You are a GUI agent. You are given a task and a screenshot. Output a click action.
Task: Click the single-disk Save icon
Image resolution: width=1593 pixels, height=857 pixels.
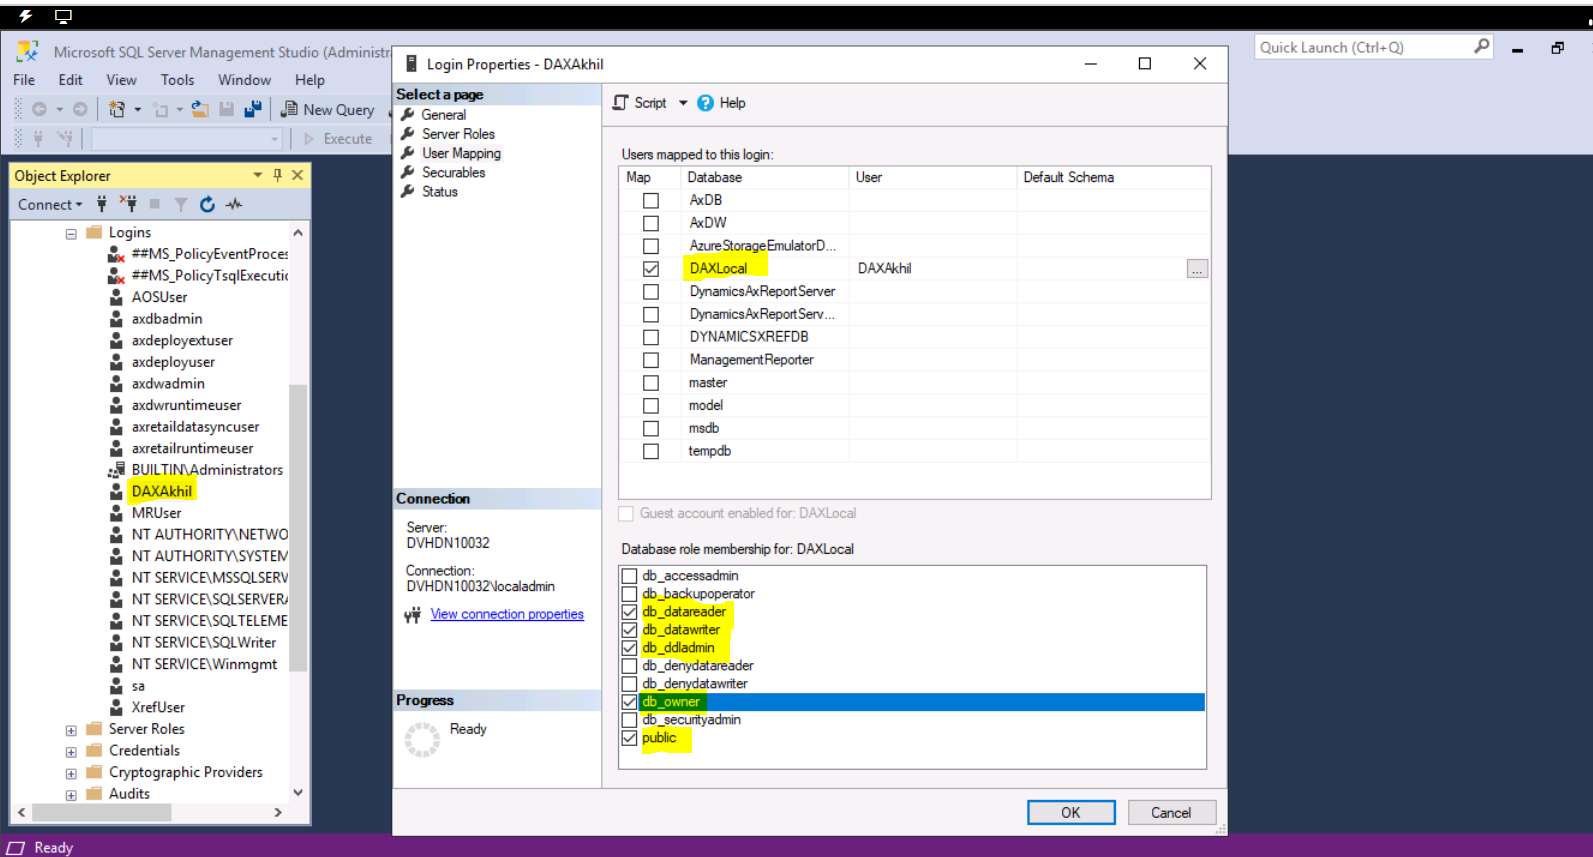[226, 109]
